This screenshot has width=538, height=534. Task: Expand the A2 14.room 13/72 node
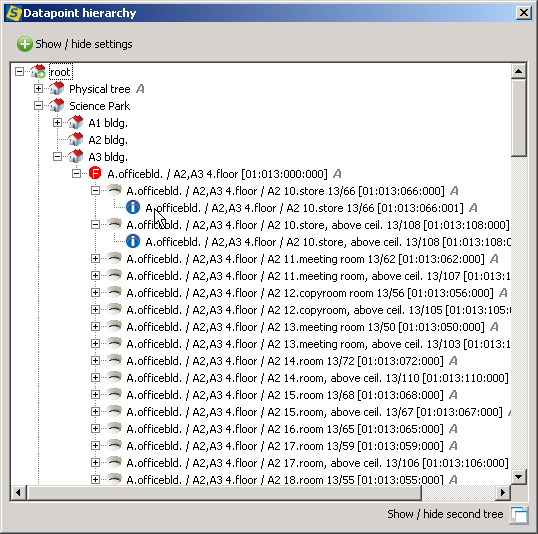pos(95,360)
